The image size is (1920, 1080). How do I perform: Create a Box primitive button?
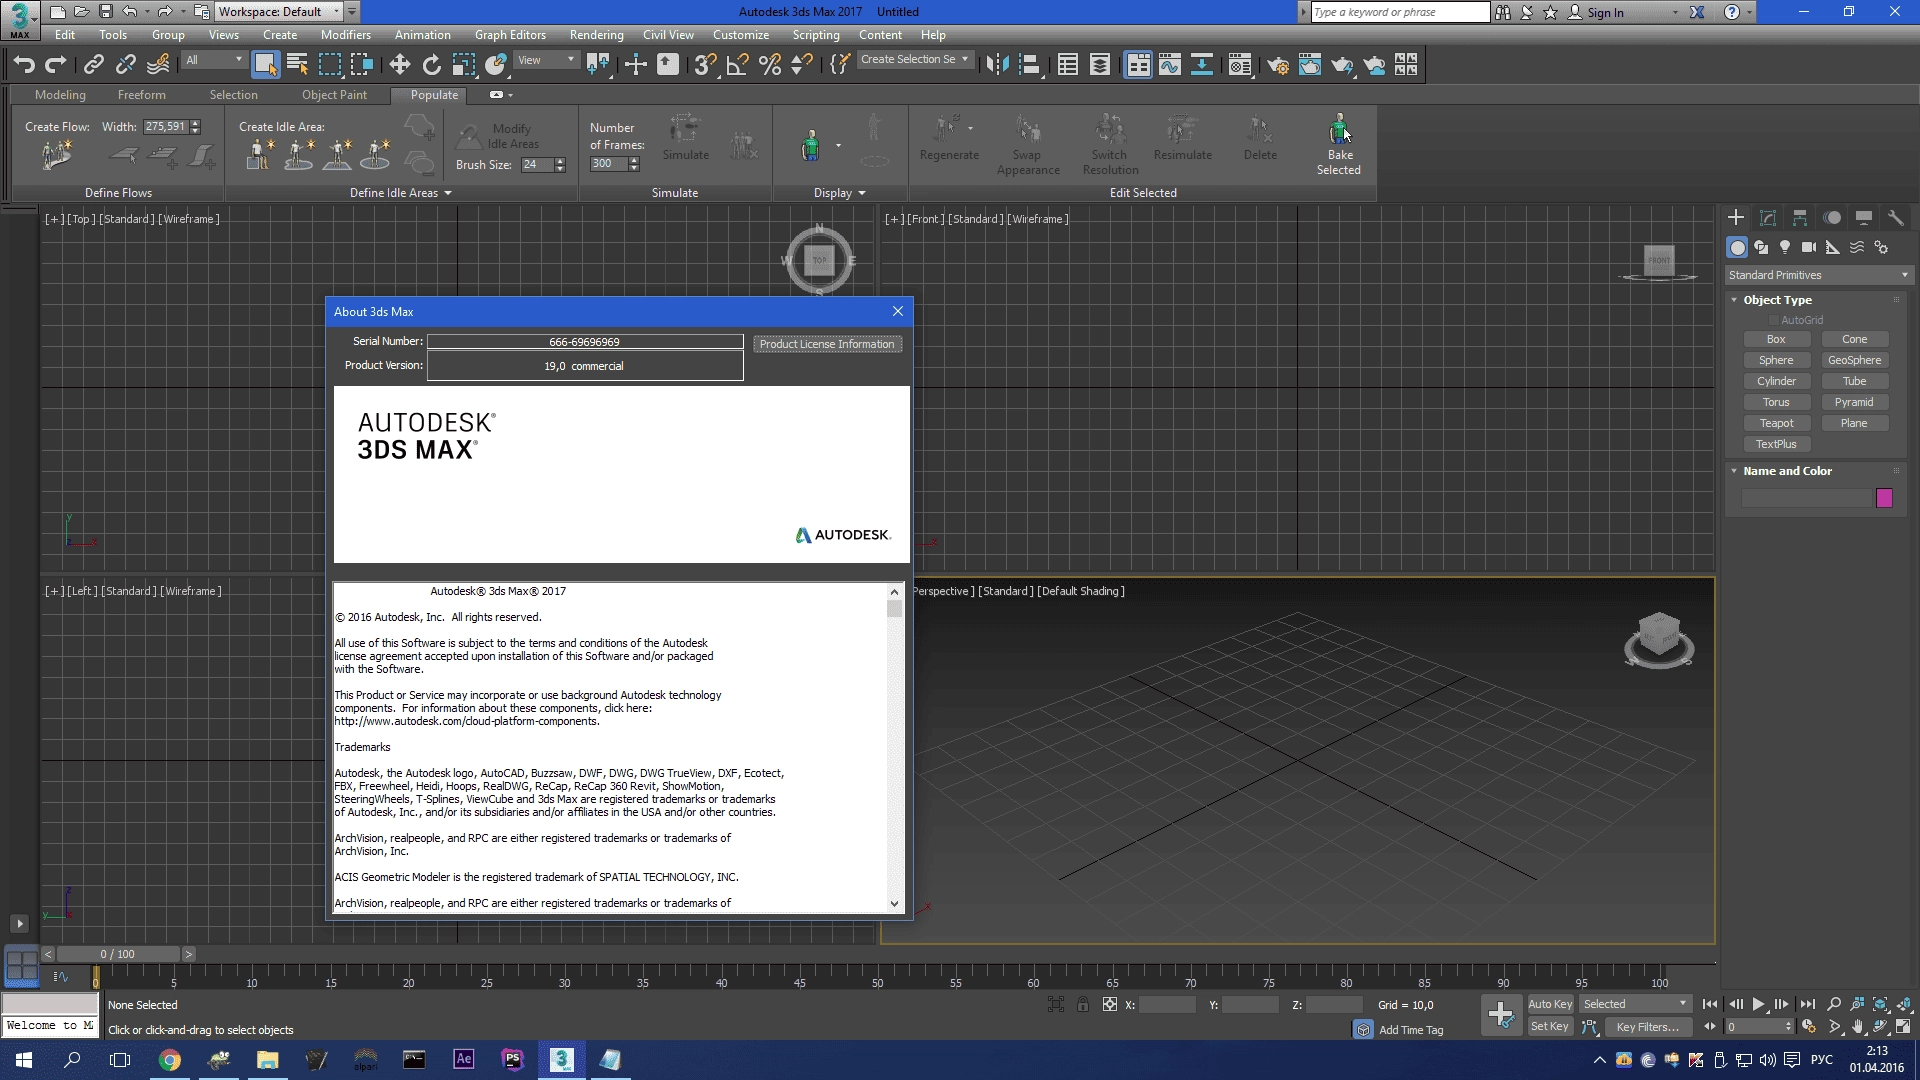coord(1776,340)
